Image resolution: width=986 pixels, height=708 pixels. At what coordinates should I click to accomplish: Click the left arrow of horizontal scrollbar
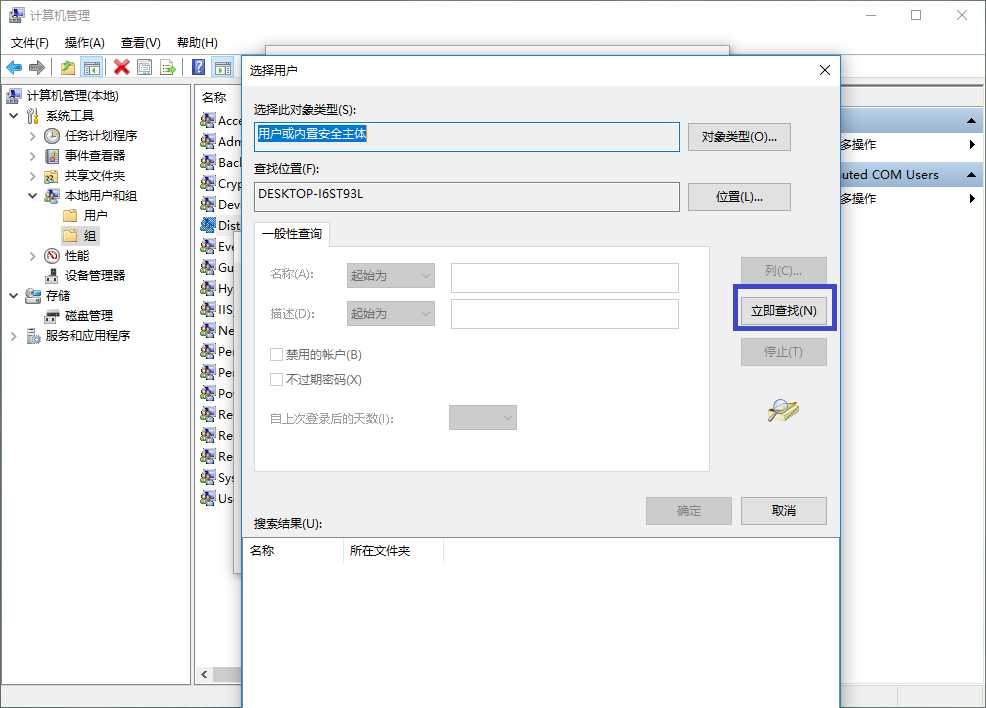click(204, 675)
